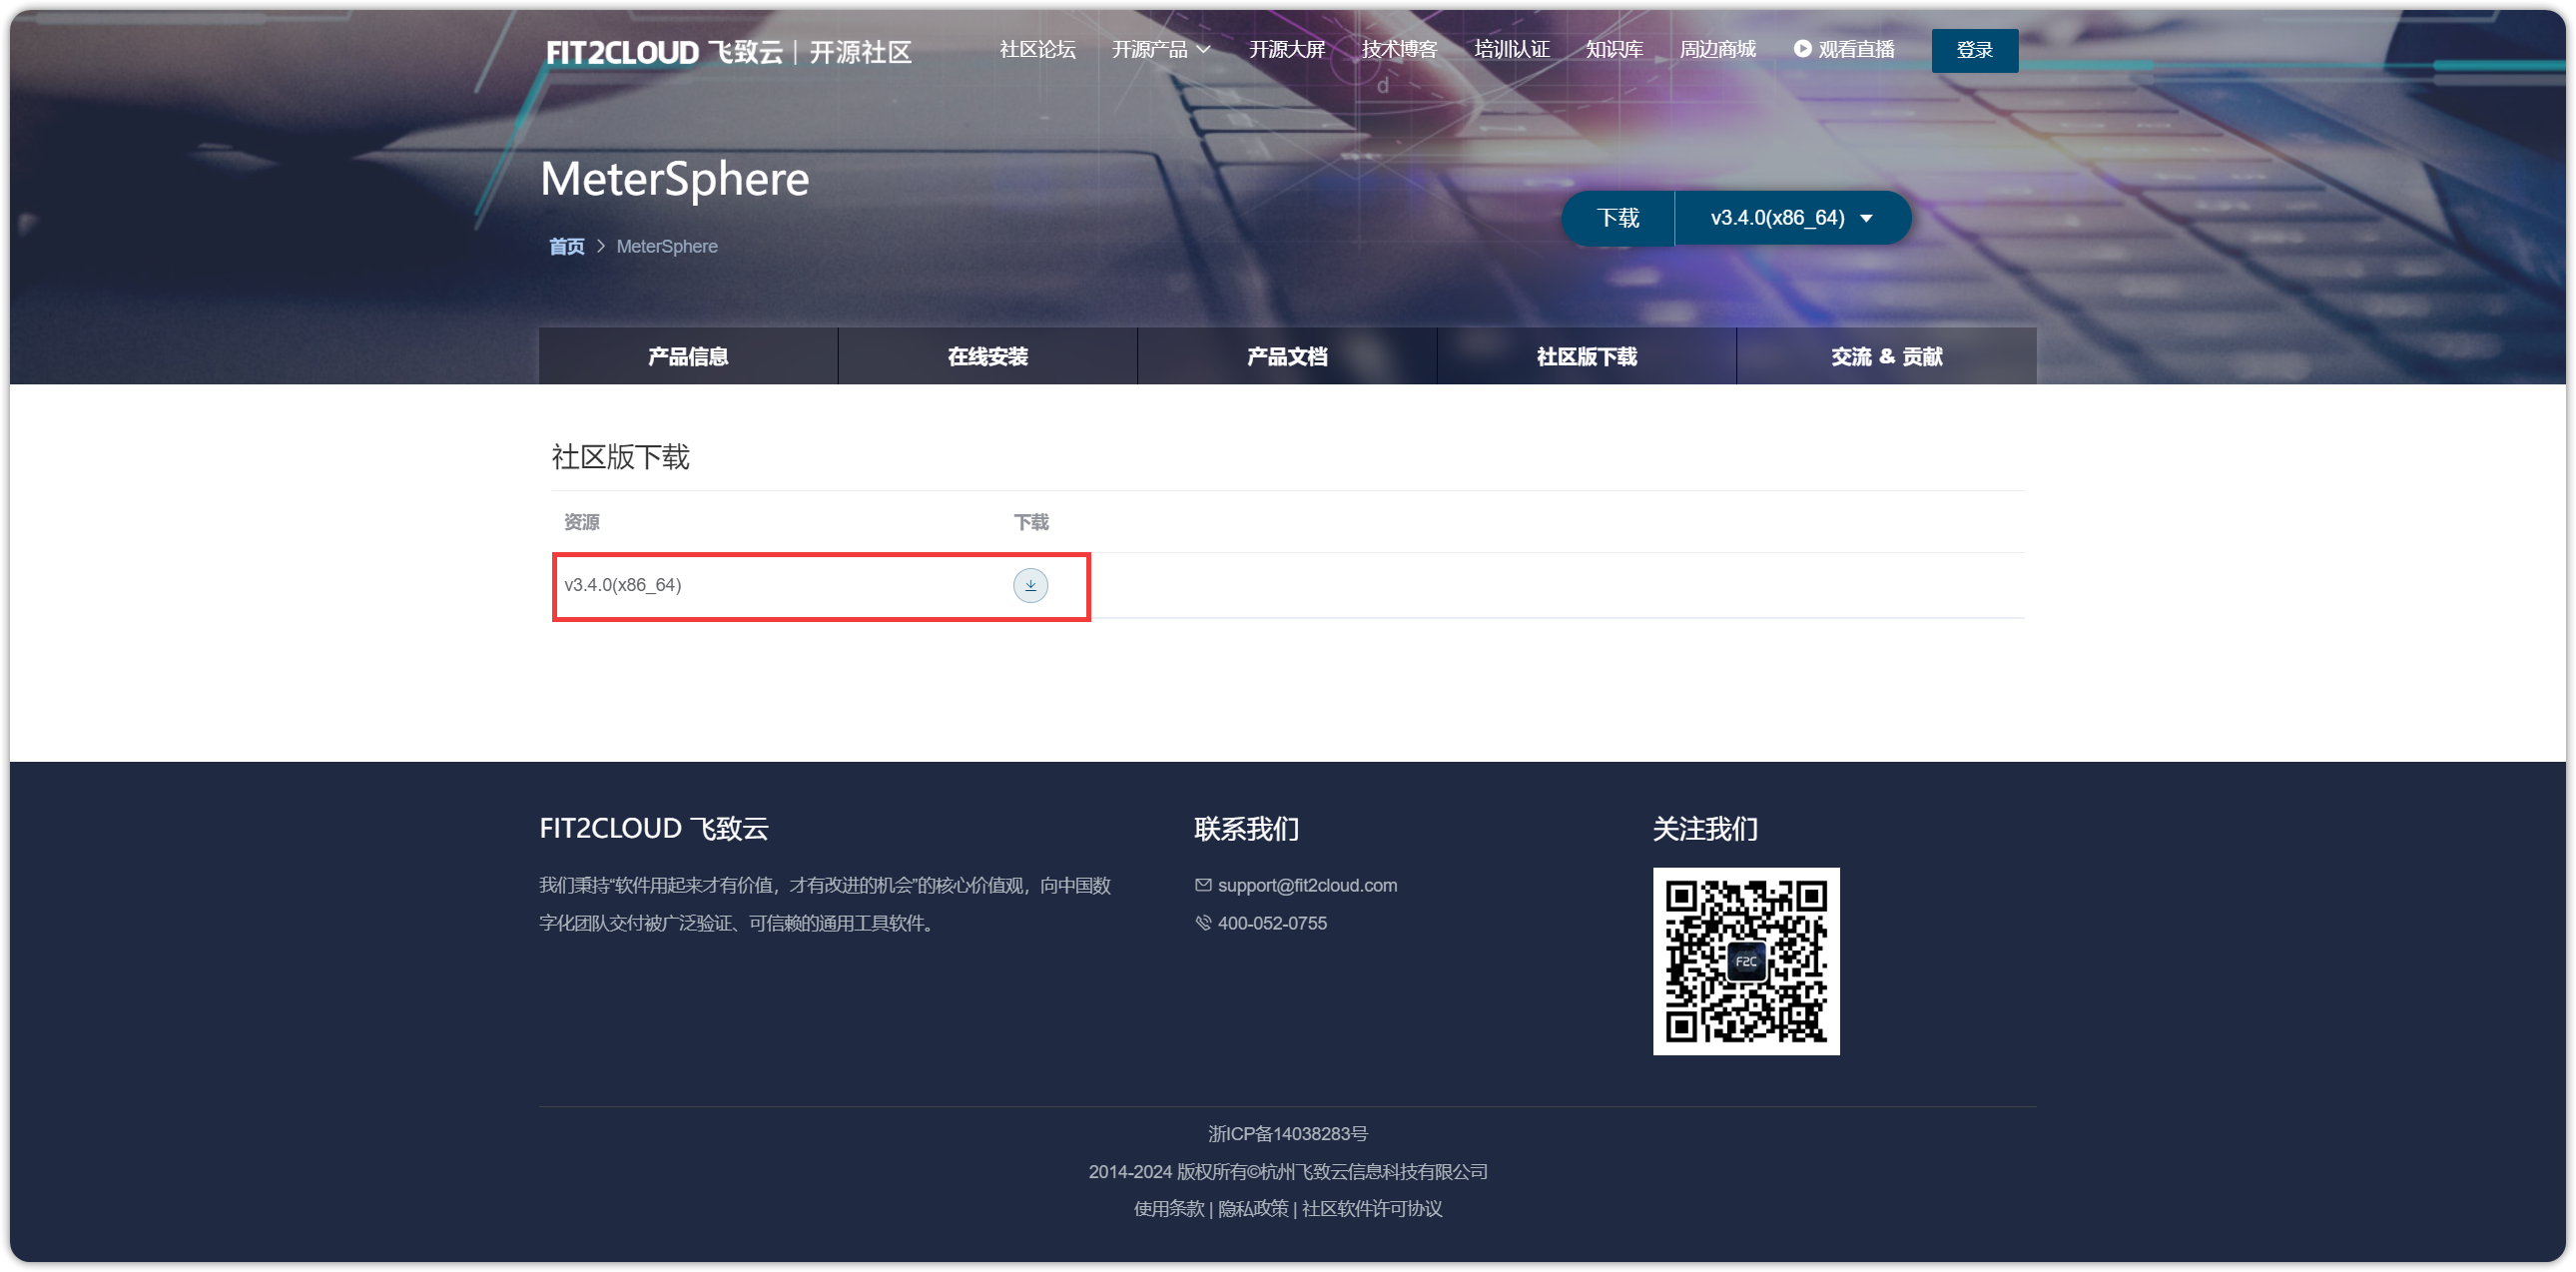
Task: Click the FIT2CLOUD 飞致云 logo
Action: 728,52
